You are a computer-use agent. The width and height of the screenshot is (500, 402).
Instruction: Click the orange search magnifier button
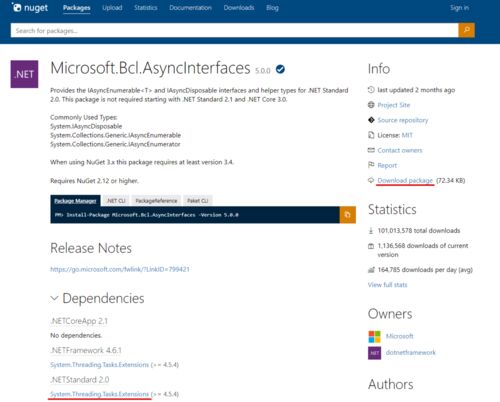[x=466, y=30]
